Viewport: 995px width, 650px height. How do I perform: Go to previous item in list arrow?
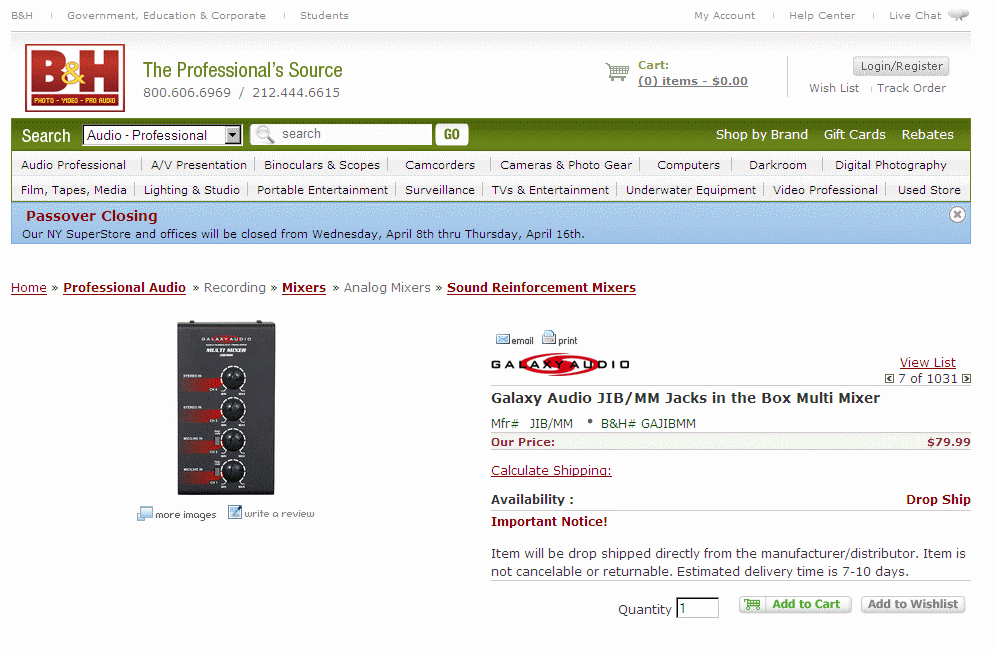889,379
